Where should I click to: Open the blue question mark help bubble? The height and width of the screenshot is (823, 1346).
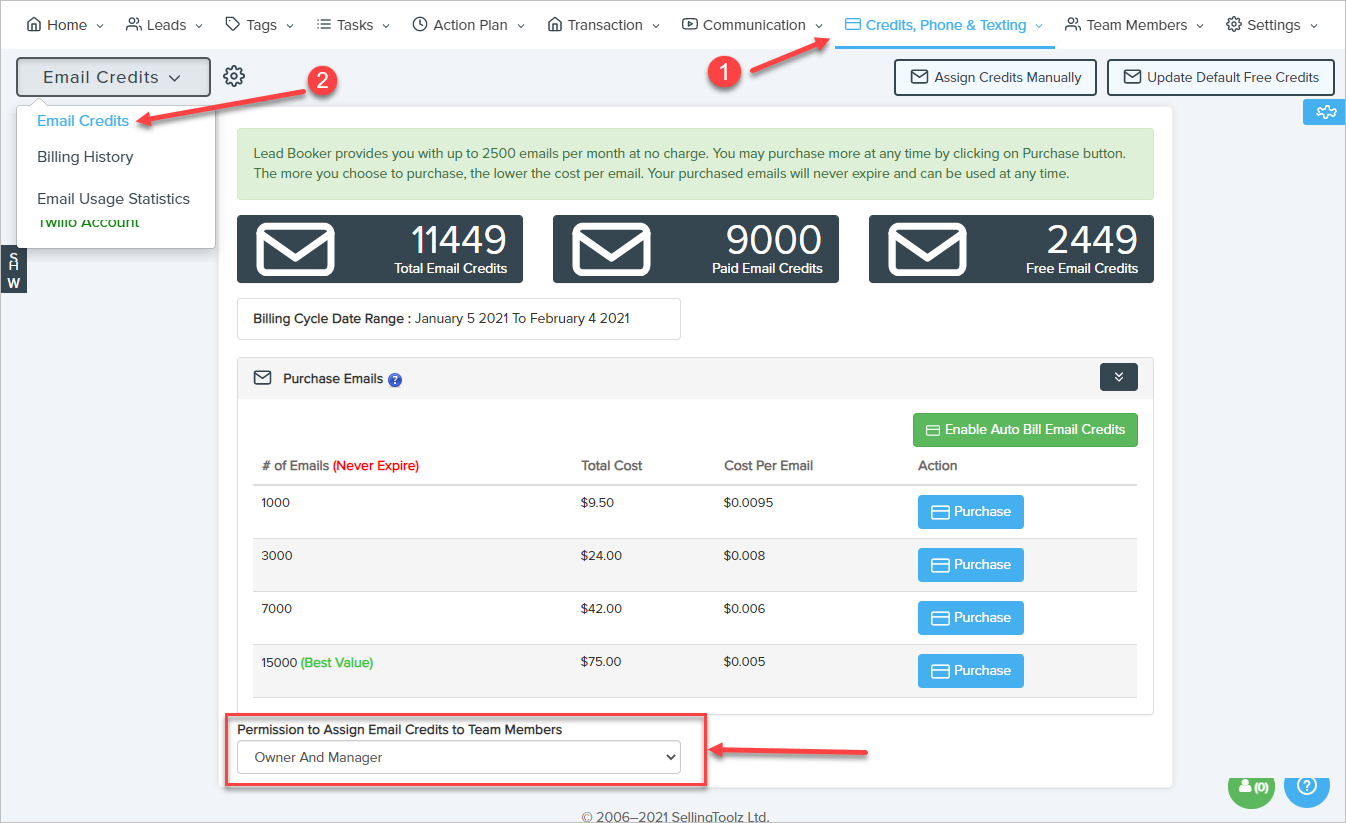1306,787
